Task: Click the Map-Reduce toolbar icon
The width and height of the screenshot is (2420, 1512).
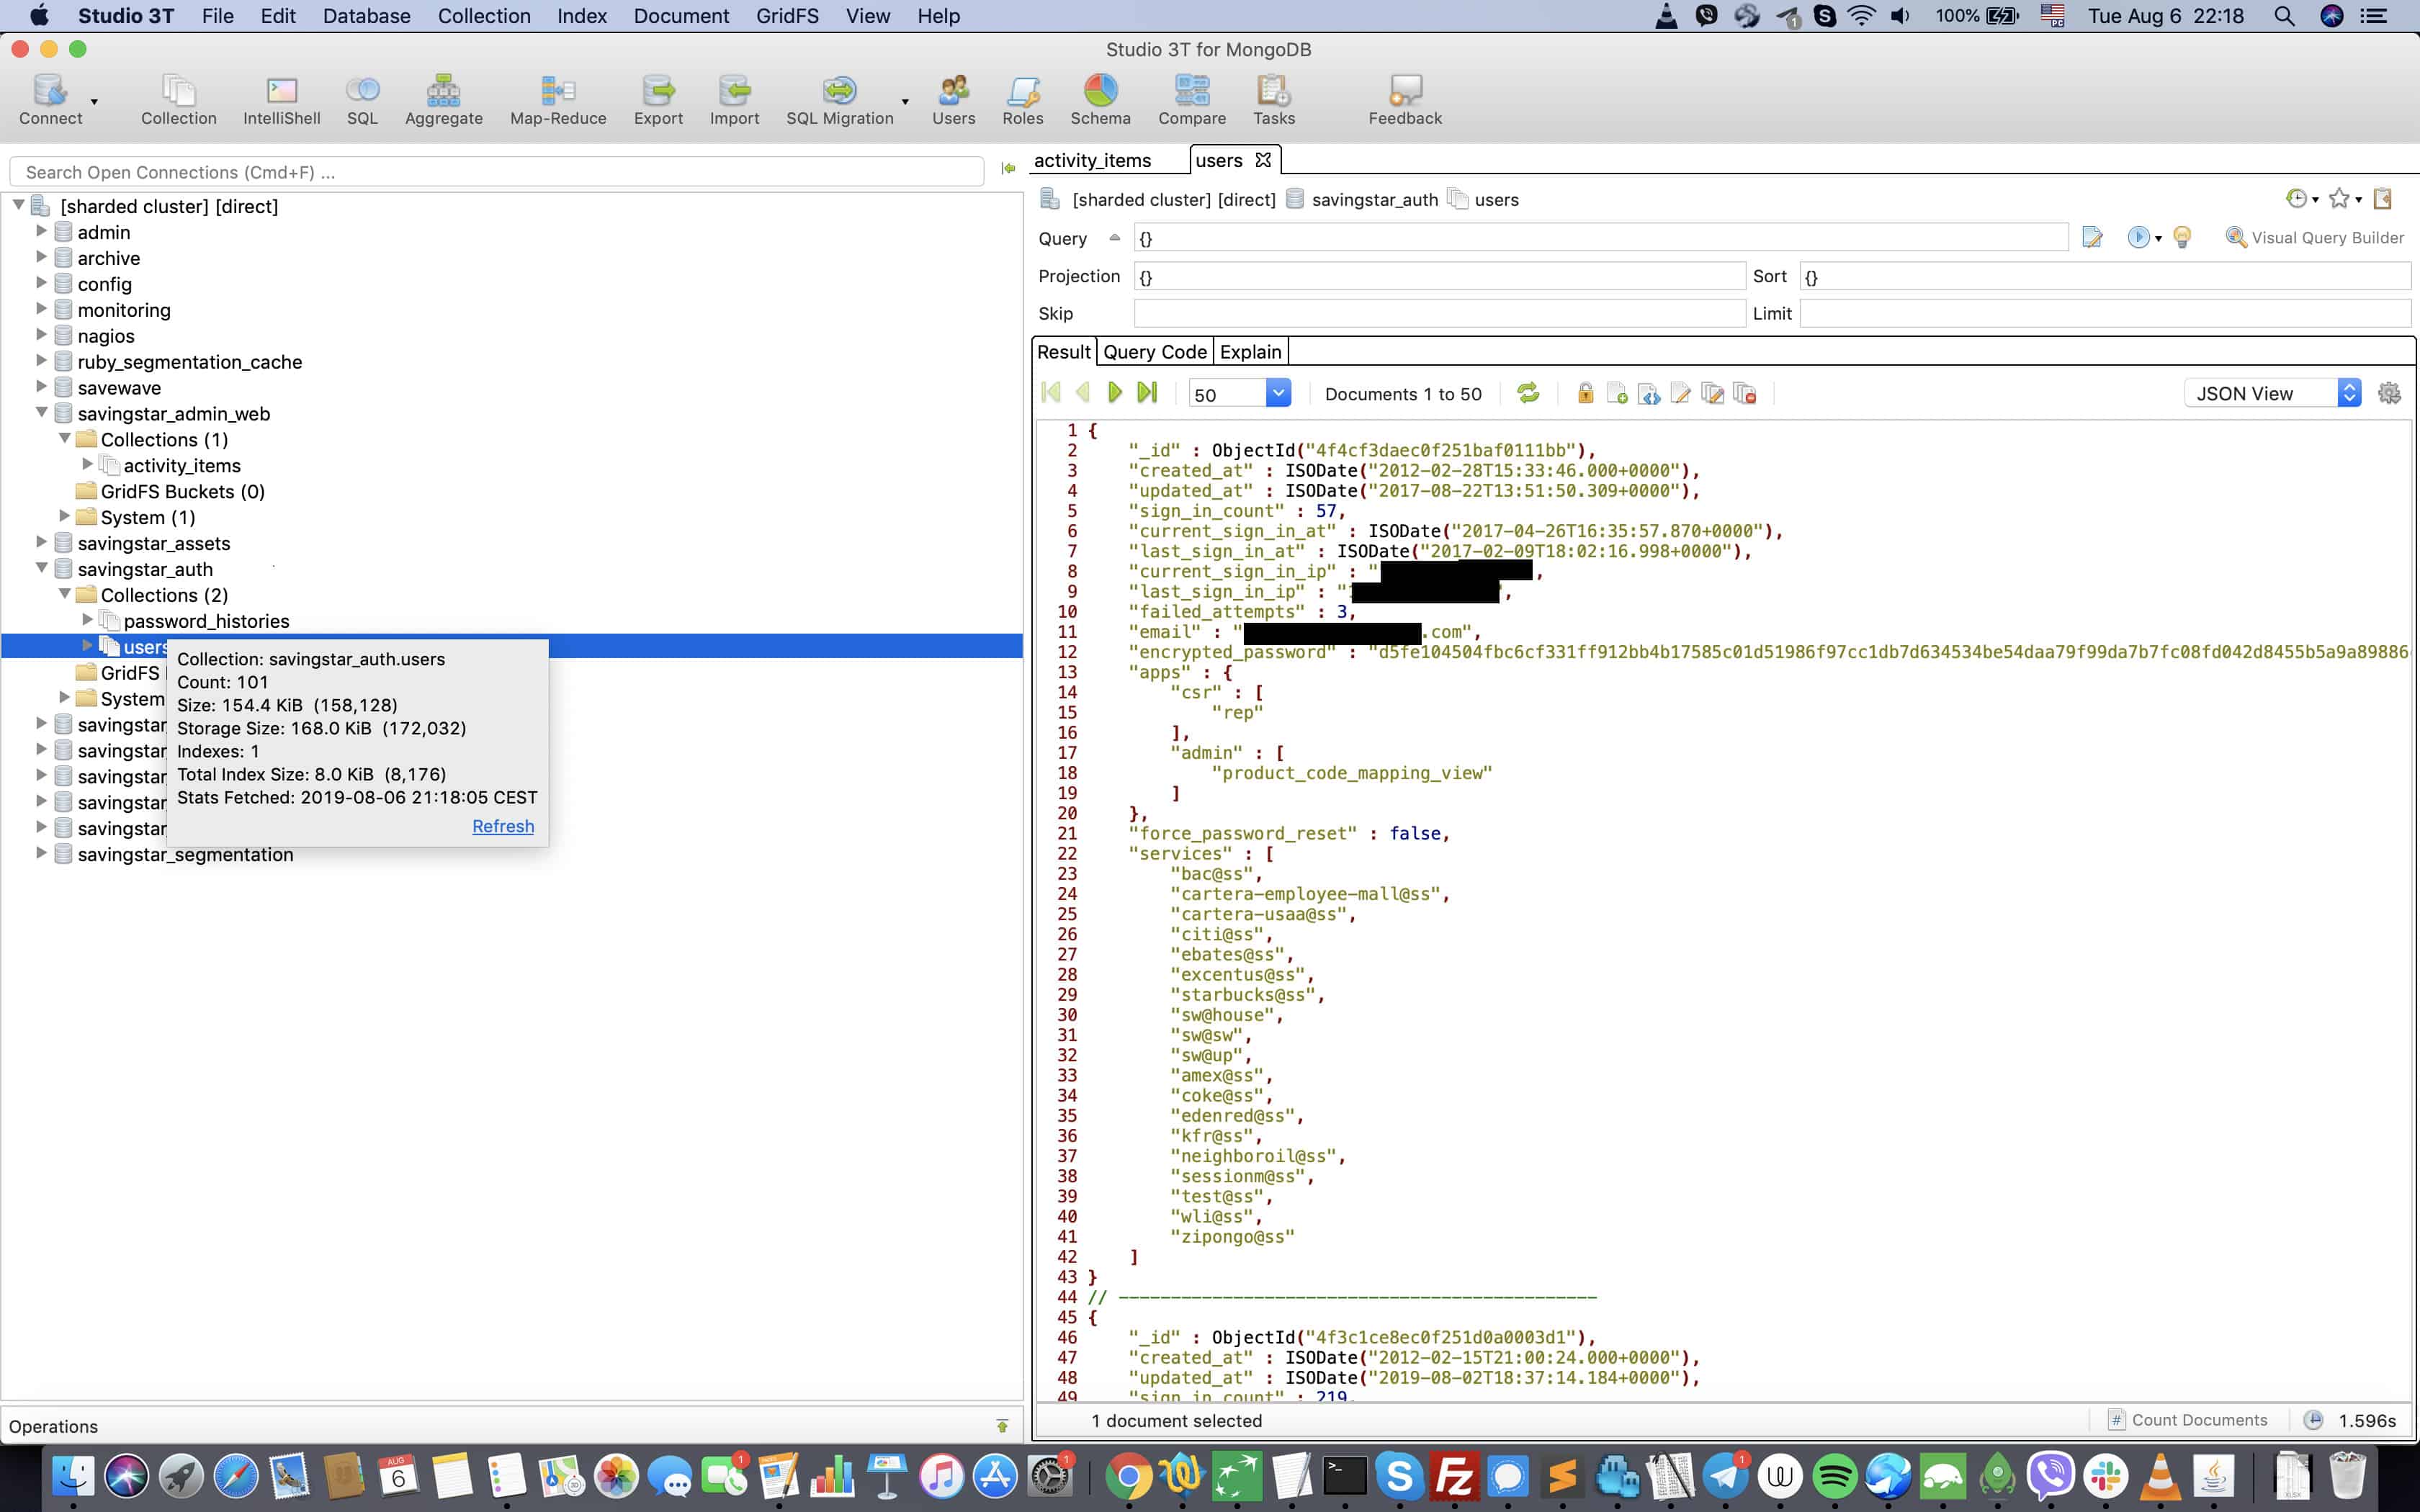Action: [x=557, y=100]
